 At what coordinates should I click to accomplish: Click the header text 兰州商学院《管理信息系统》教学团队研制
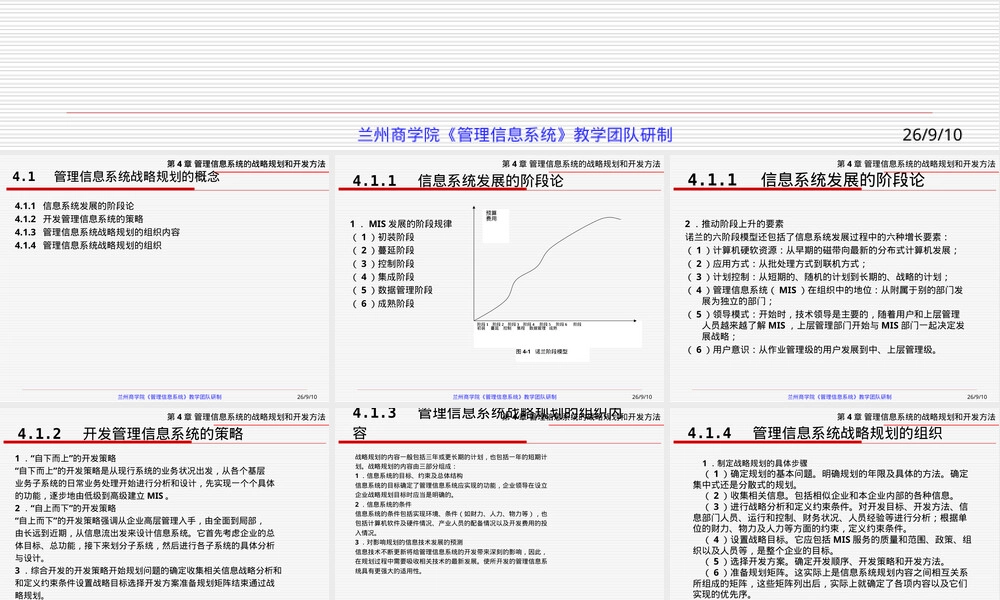(515, 135)
